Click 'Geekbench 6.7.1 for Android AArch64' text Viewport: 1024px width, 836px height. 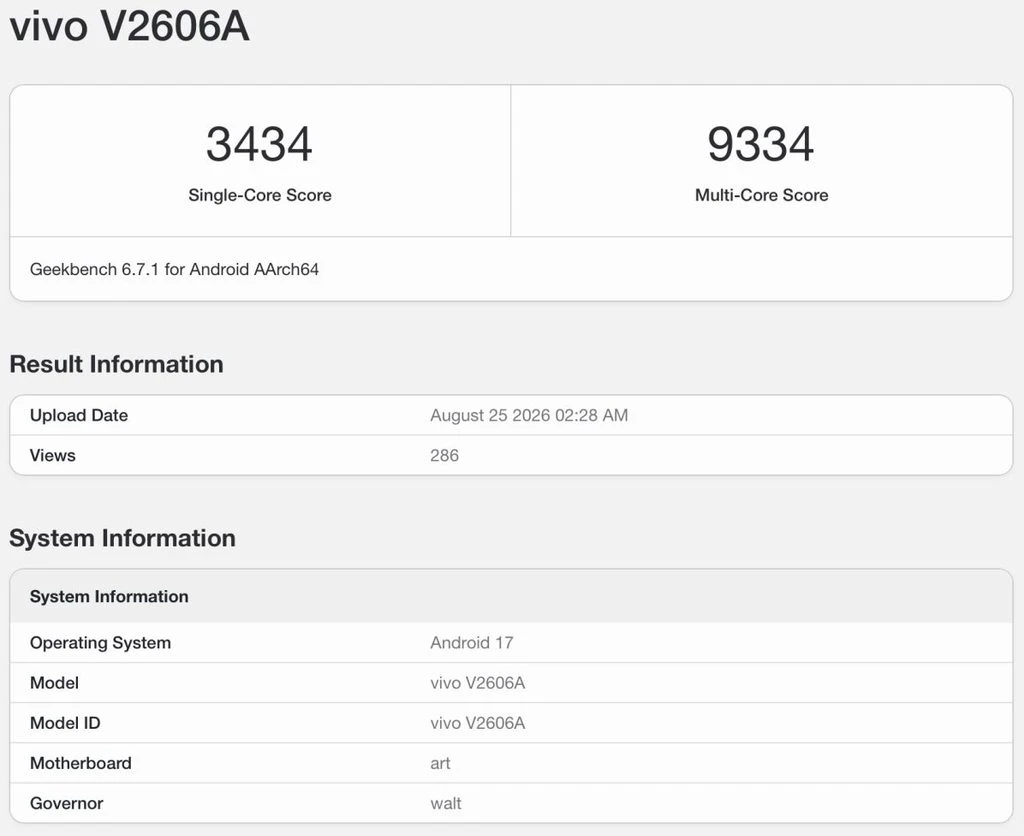pyautogui.click(x=174, y=269)
